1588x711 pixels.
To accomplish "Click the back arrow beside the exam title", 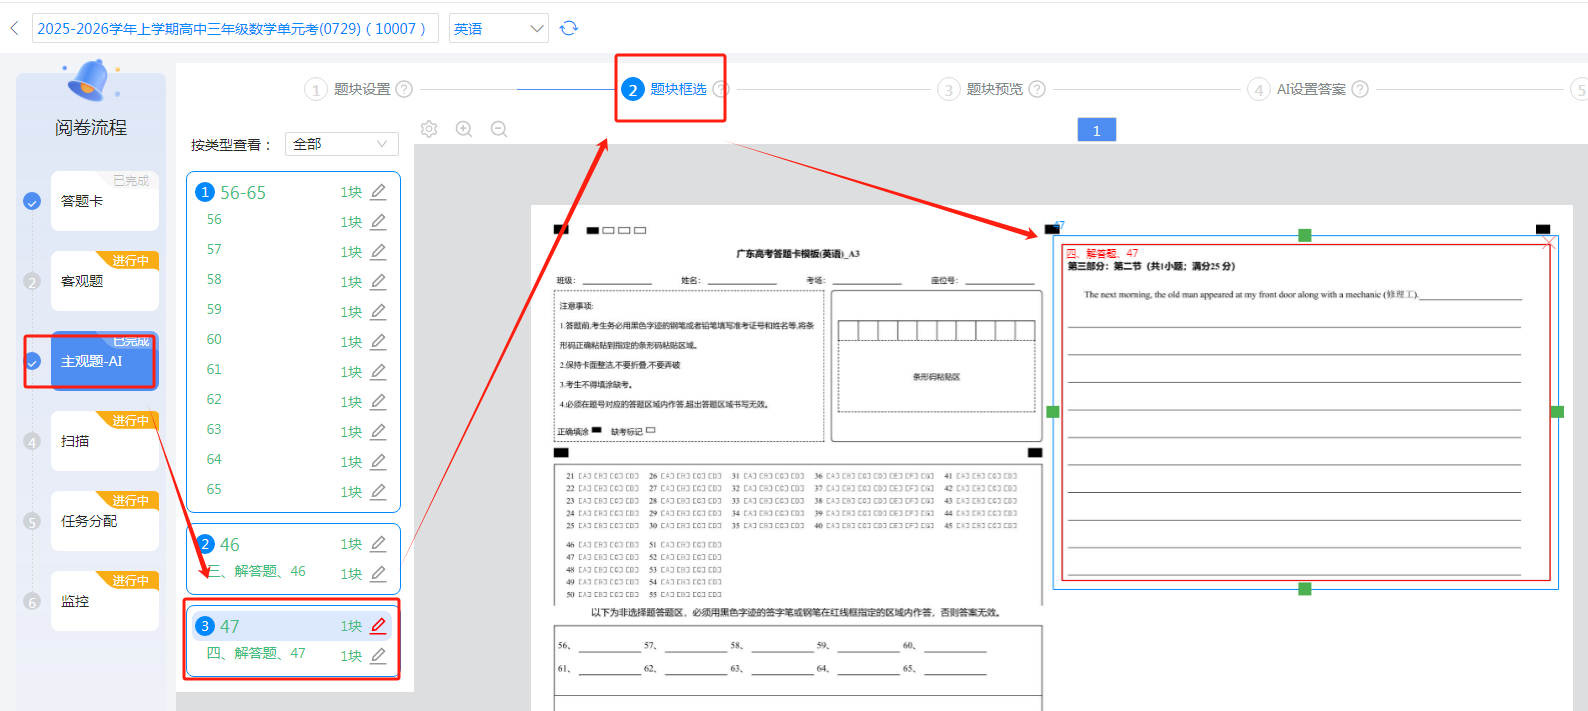I will pyautogui.click(x=14, y=28).
